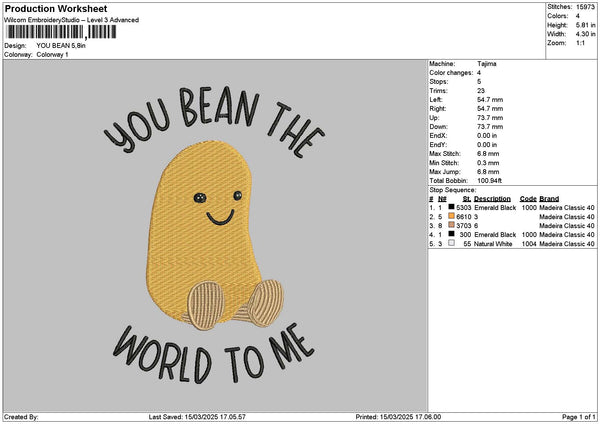Pick the tan thread swatch in stop 3
600x424 pixels.
[x=452, y=225]
